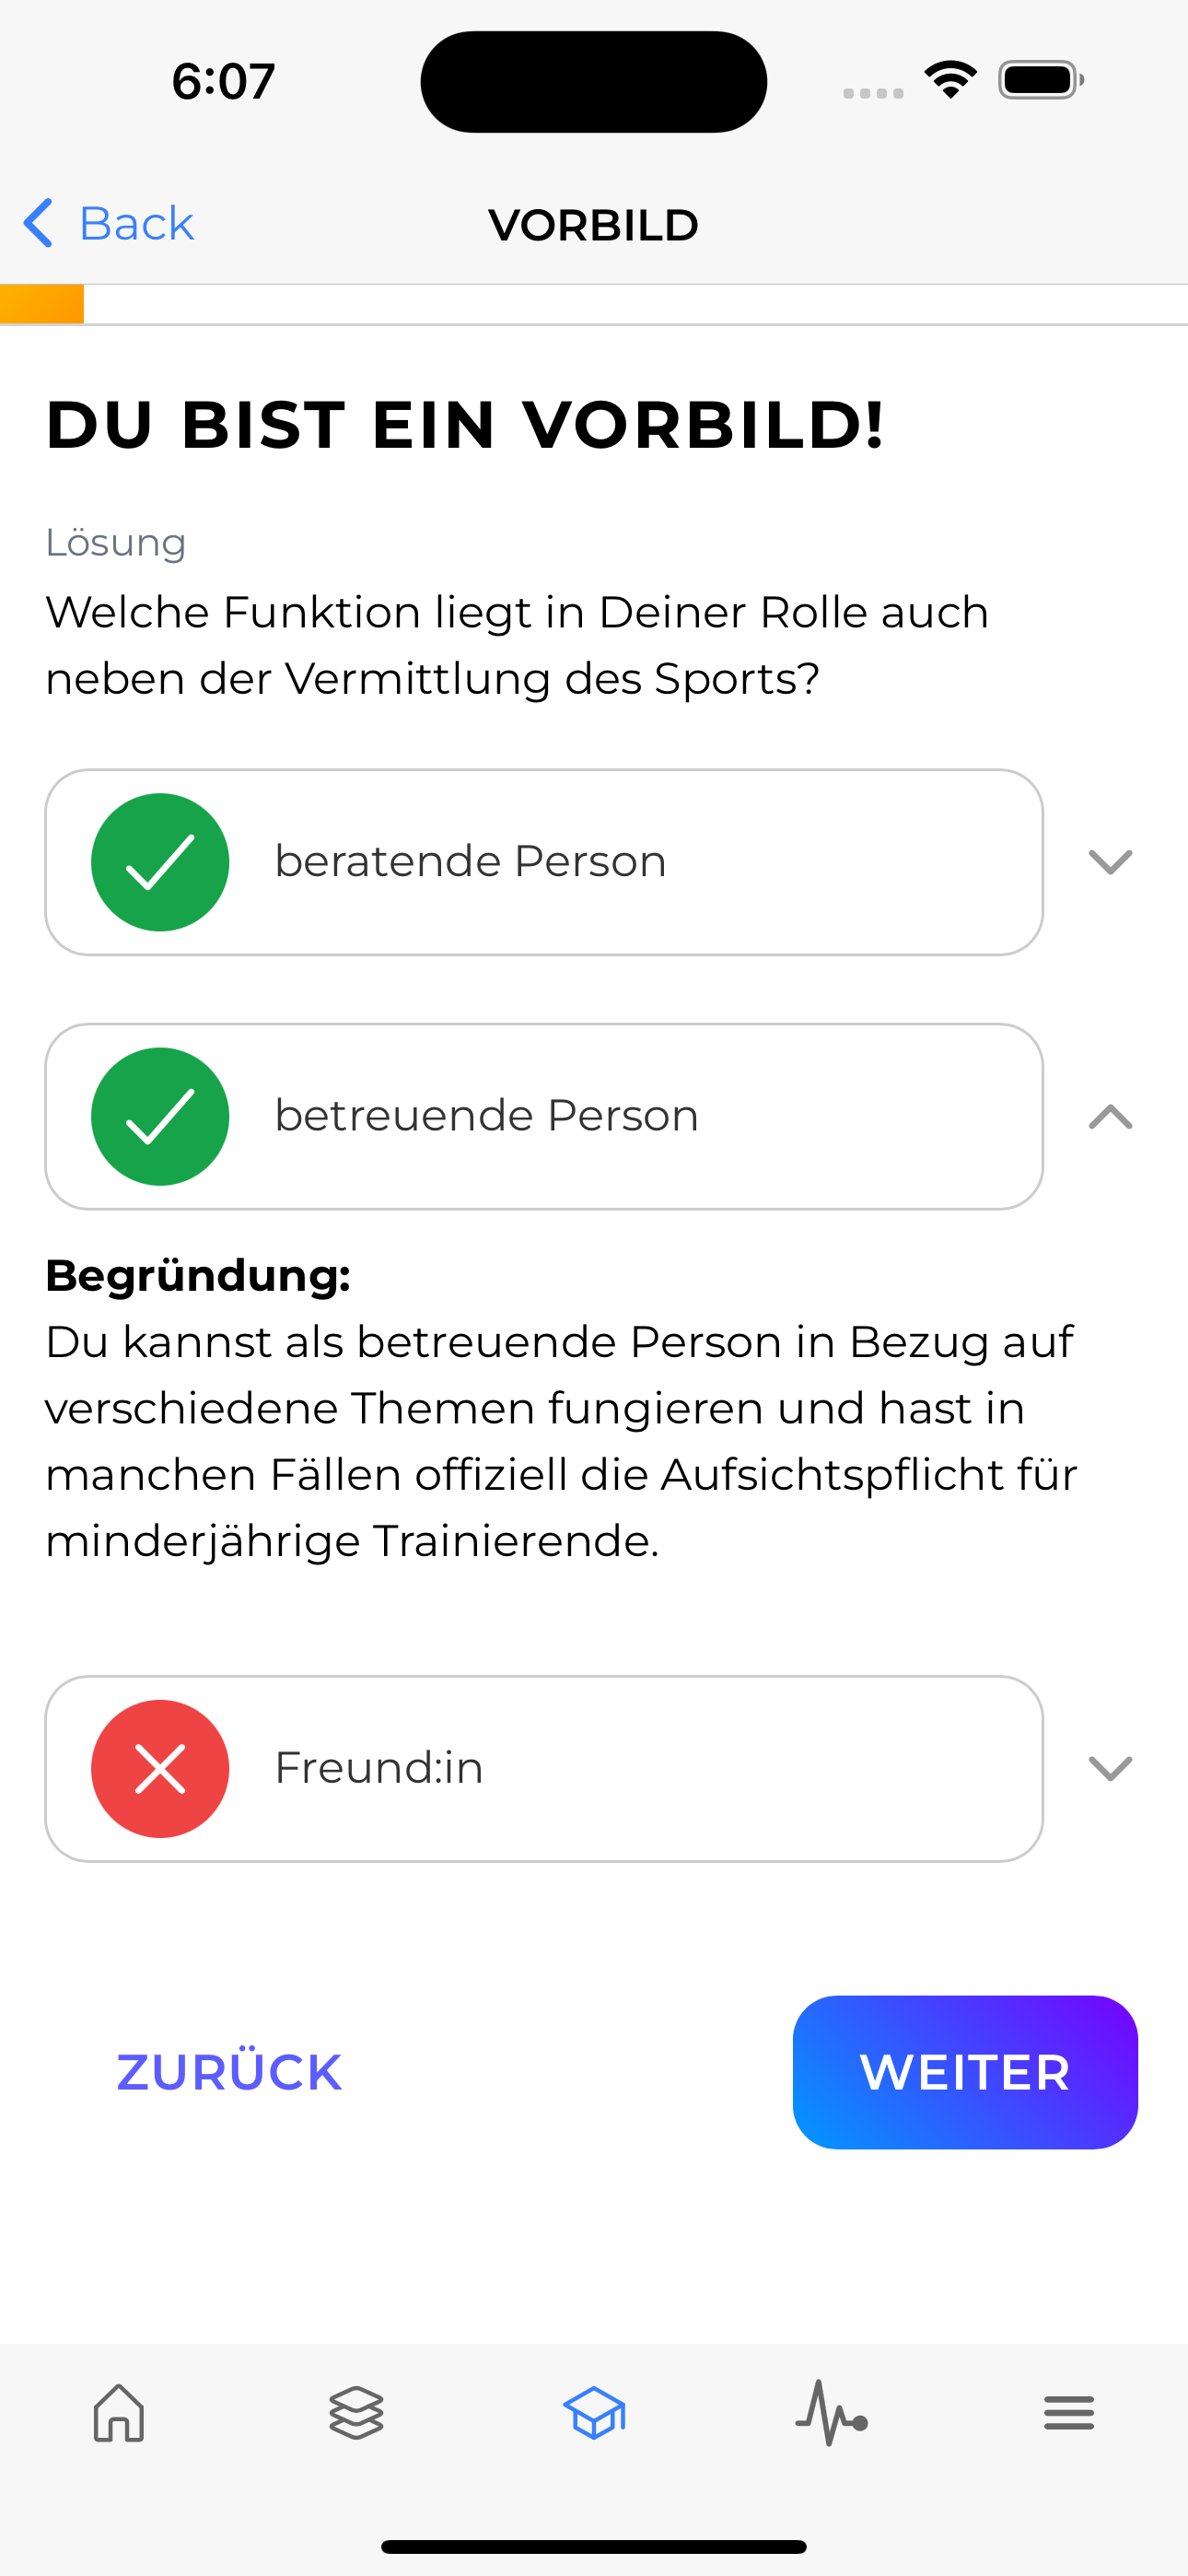Open the activity pulse icon
This screenshot has height=2576, width=1188.
point(831,2413)
